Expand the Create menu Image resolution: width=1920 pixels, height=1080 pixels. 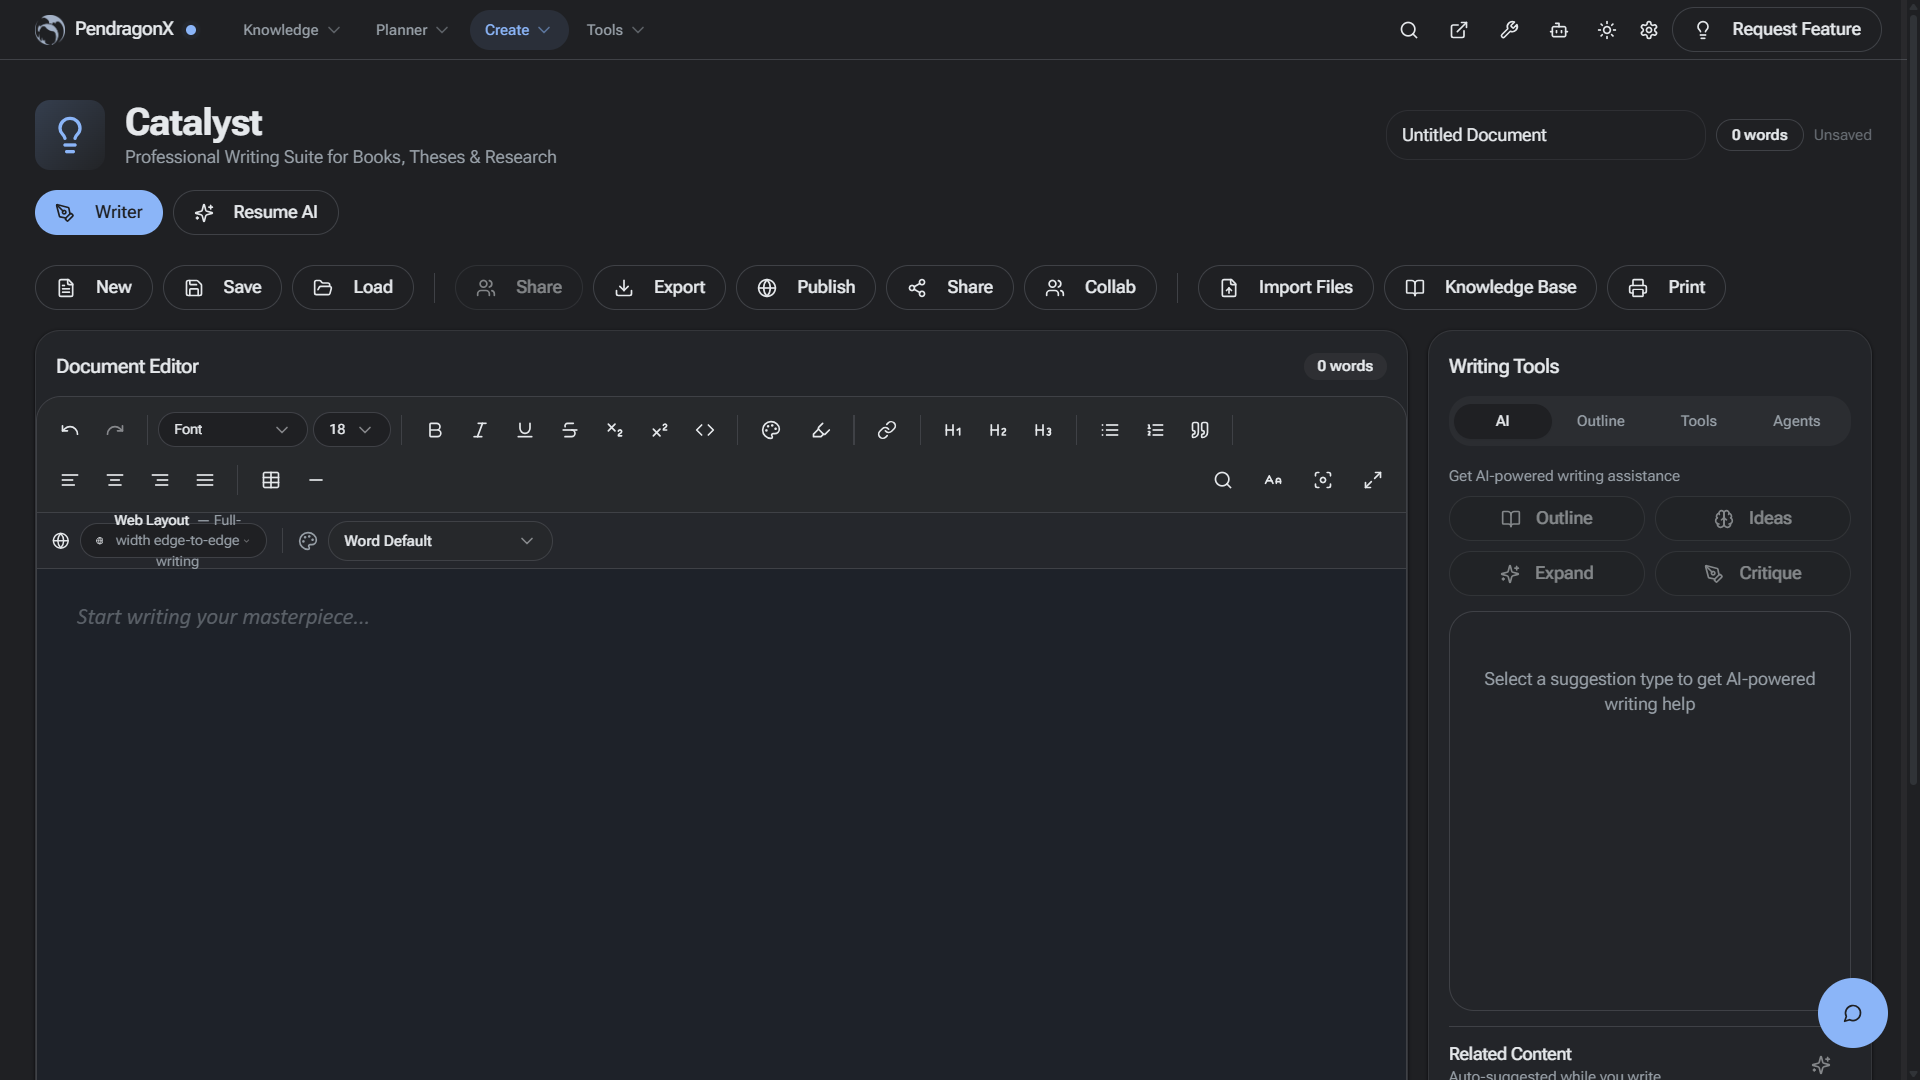pyautogui.click(x=518, y=30)
